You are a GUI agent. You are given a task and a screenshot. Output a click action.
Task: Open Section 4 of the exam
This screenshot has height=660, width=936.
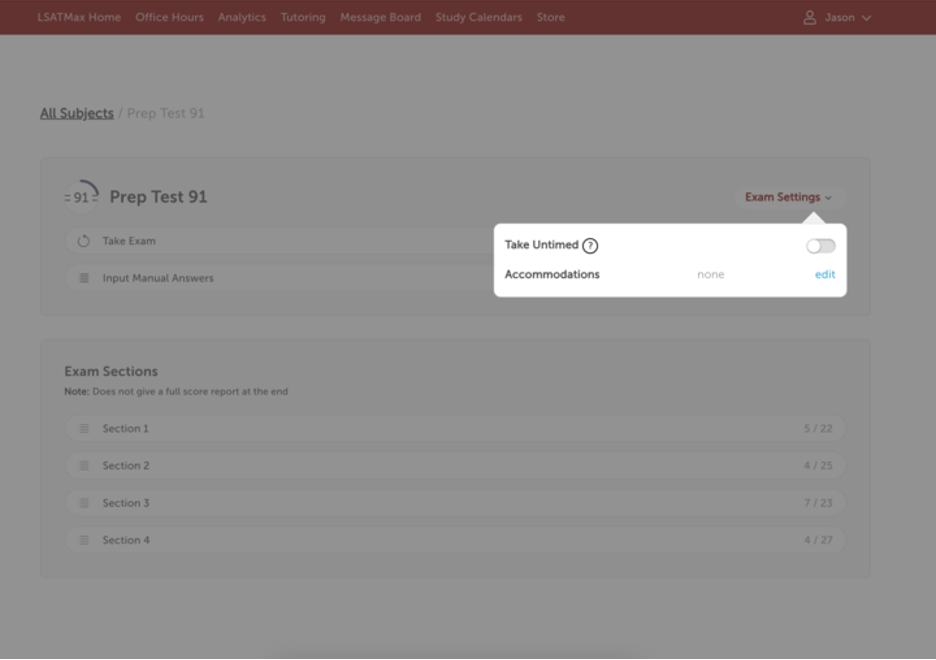(455, 540)
